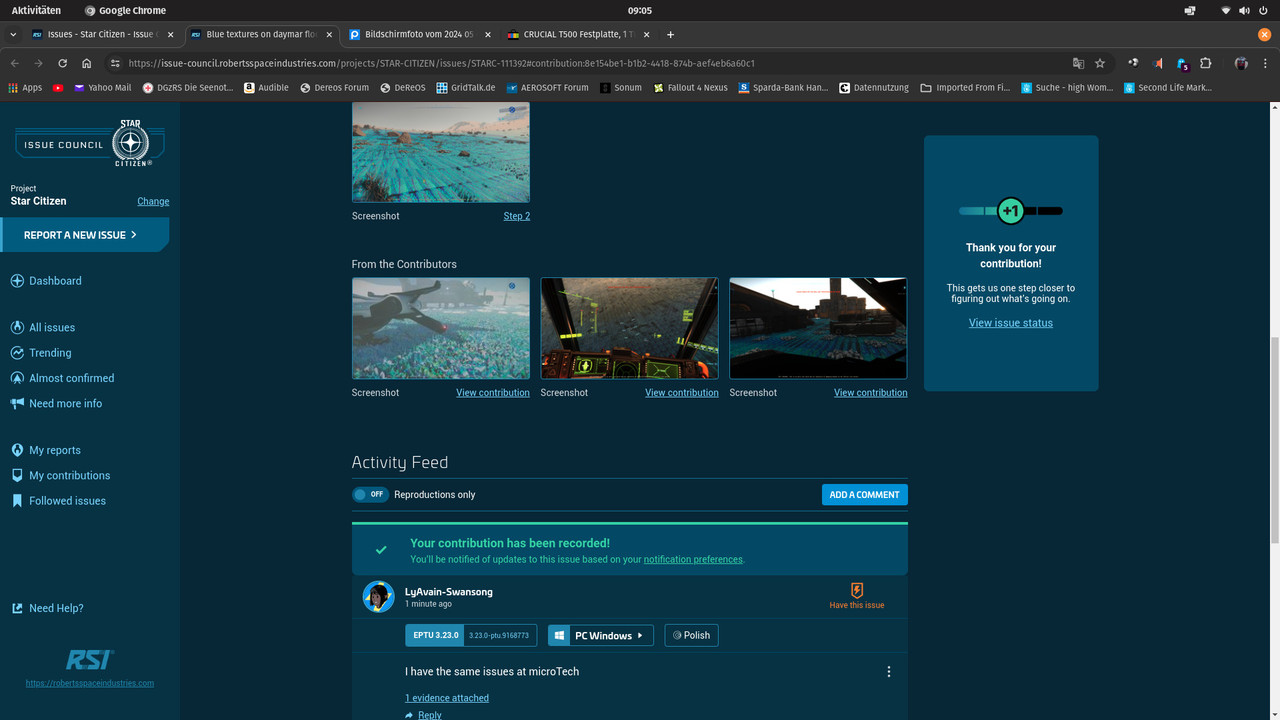
Task: Click the translate page icon
Action: coord(1078,63)
